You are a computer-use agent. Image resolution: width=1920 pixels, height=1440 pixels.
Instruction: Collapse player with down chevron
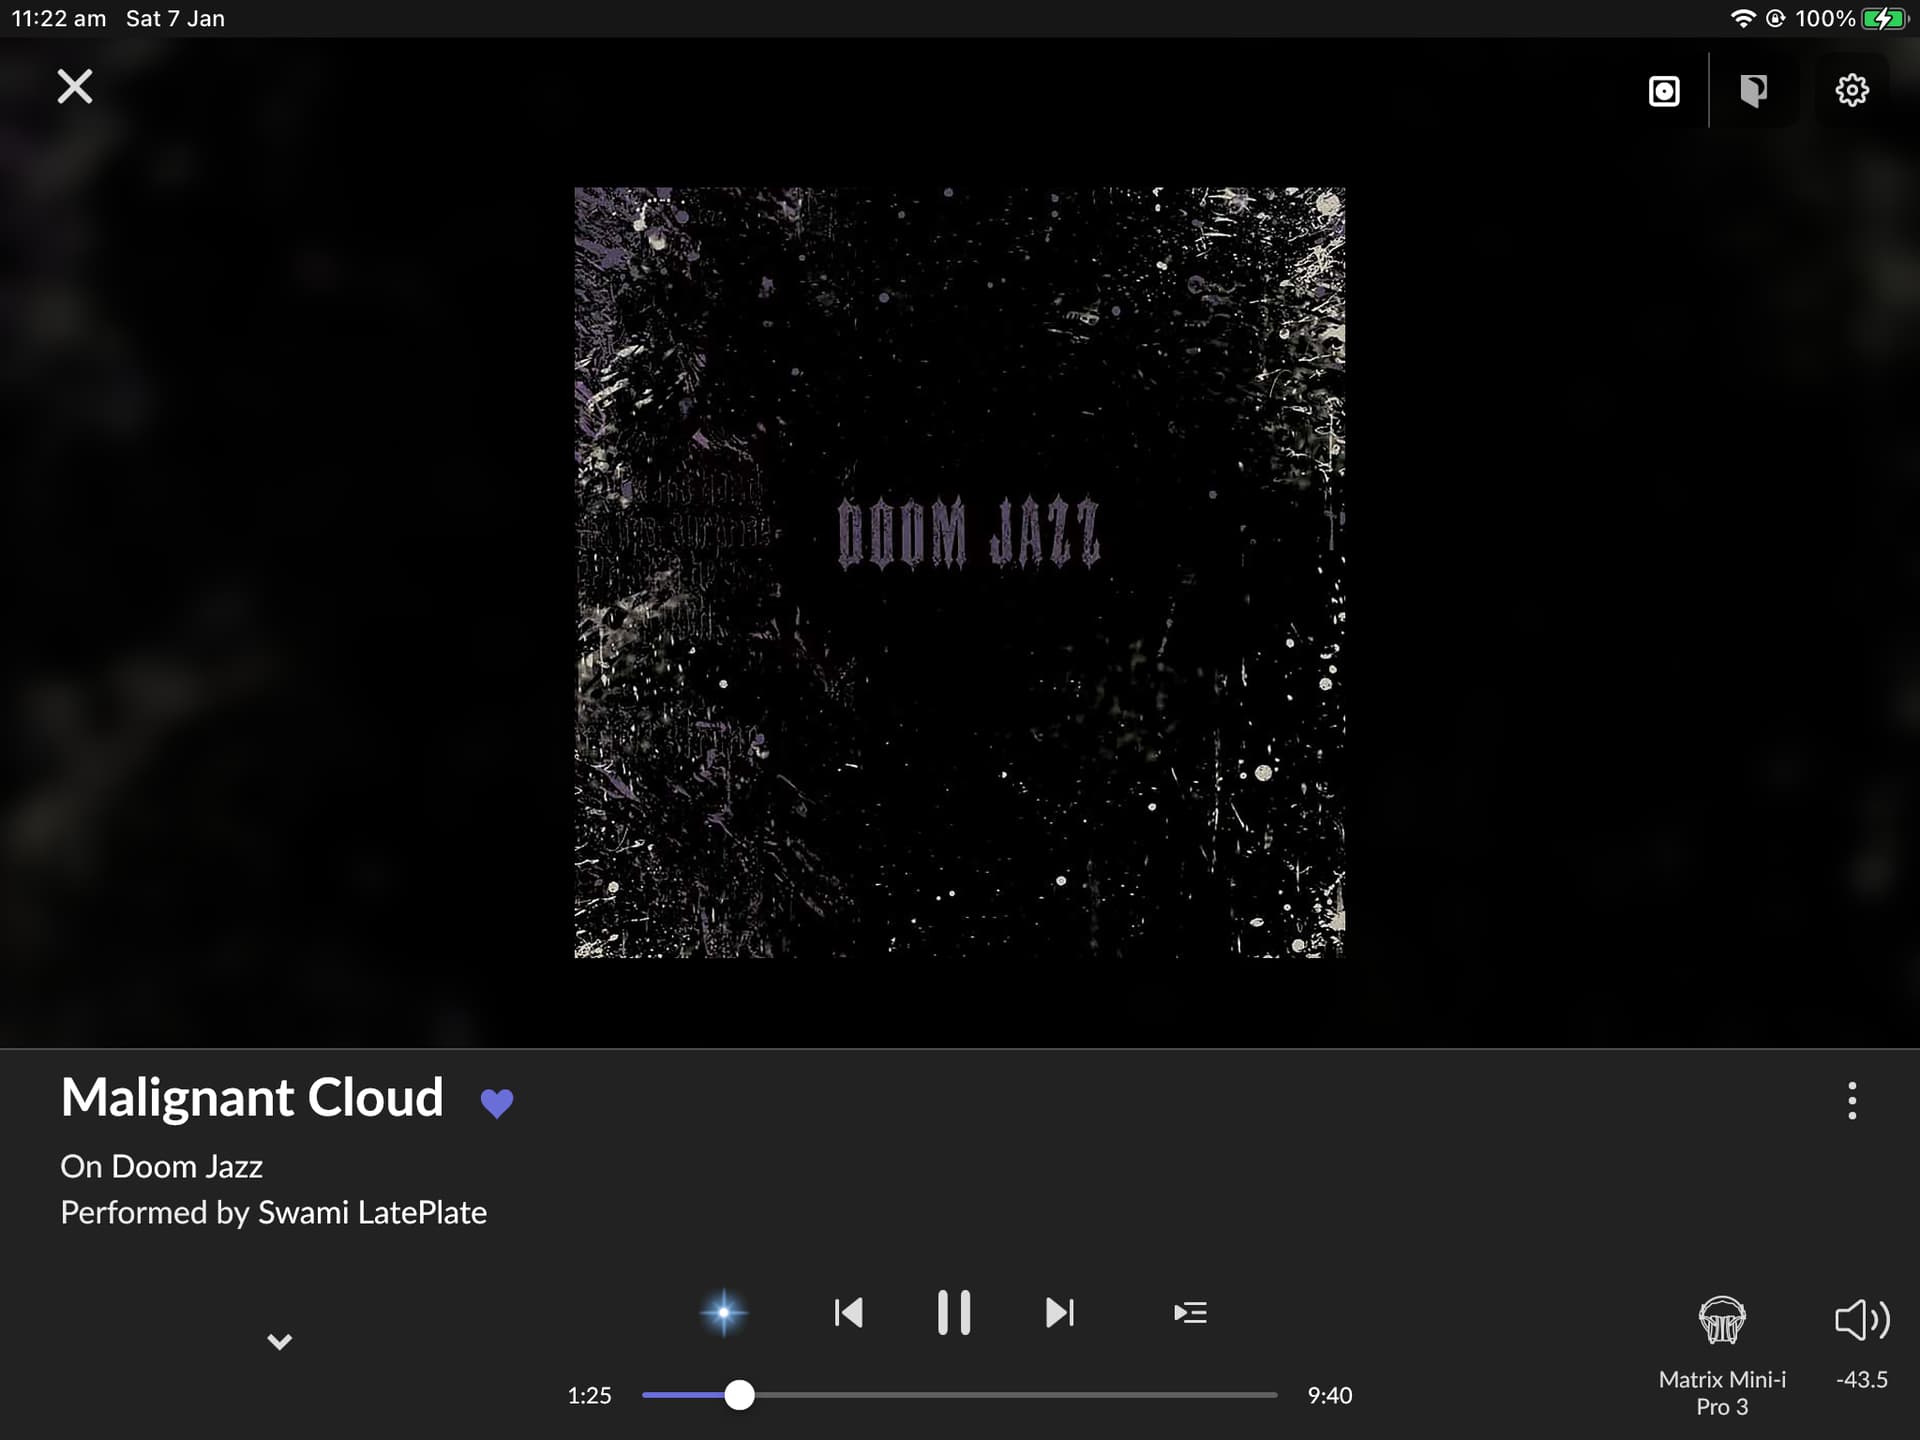[x=280, y=1341]
